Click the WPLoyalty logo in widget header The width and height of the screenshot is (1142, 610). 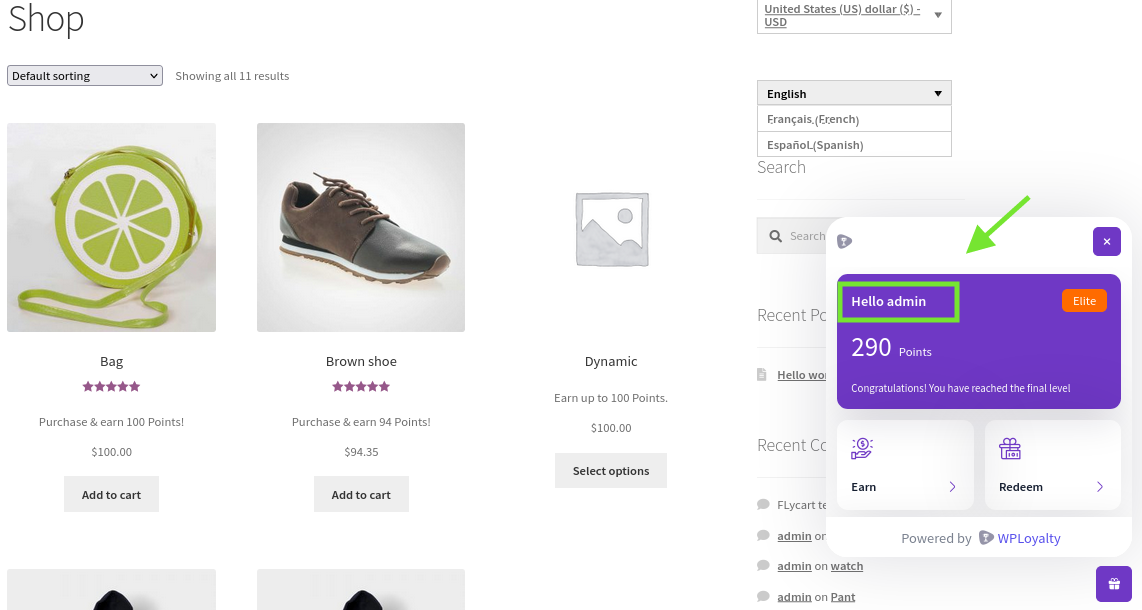pos(845,241)
